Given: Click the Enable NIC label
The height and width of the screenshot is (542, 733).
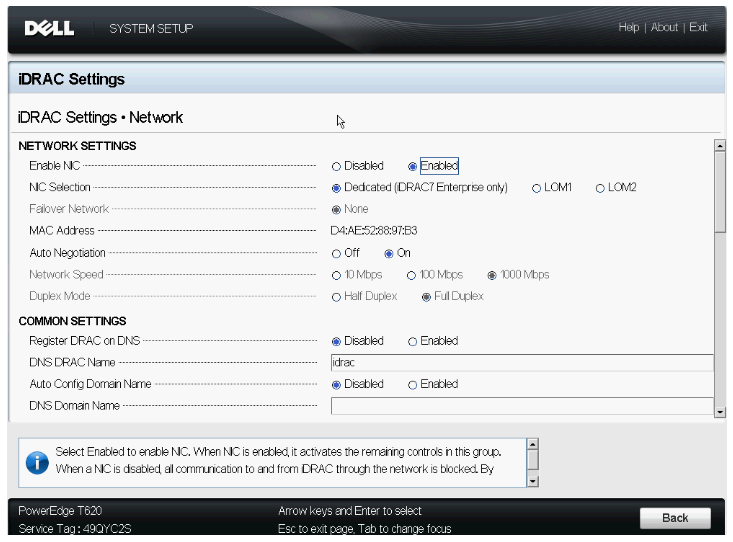Looking at the screenshot, I should [x=55, y=166].
